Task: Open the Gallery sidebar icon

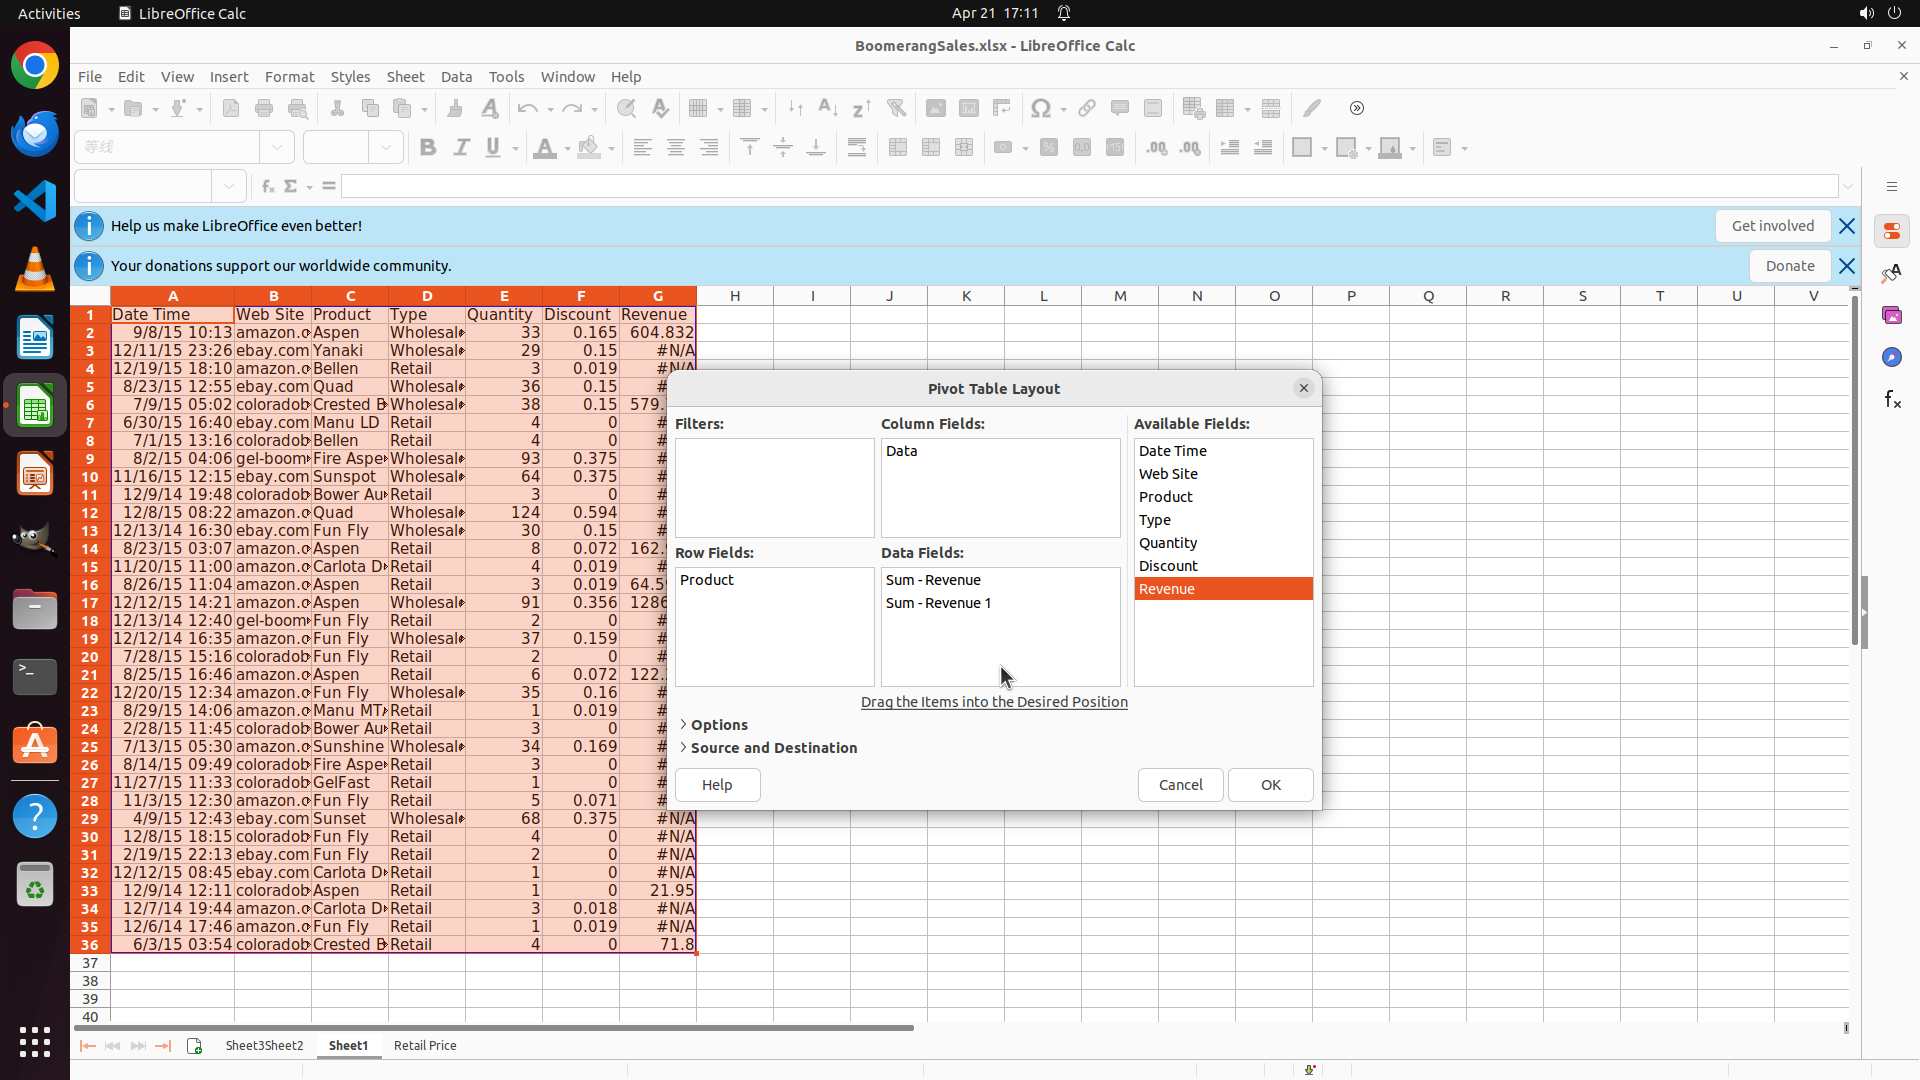Action: click(1891, 316)
